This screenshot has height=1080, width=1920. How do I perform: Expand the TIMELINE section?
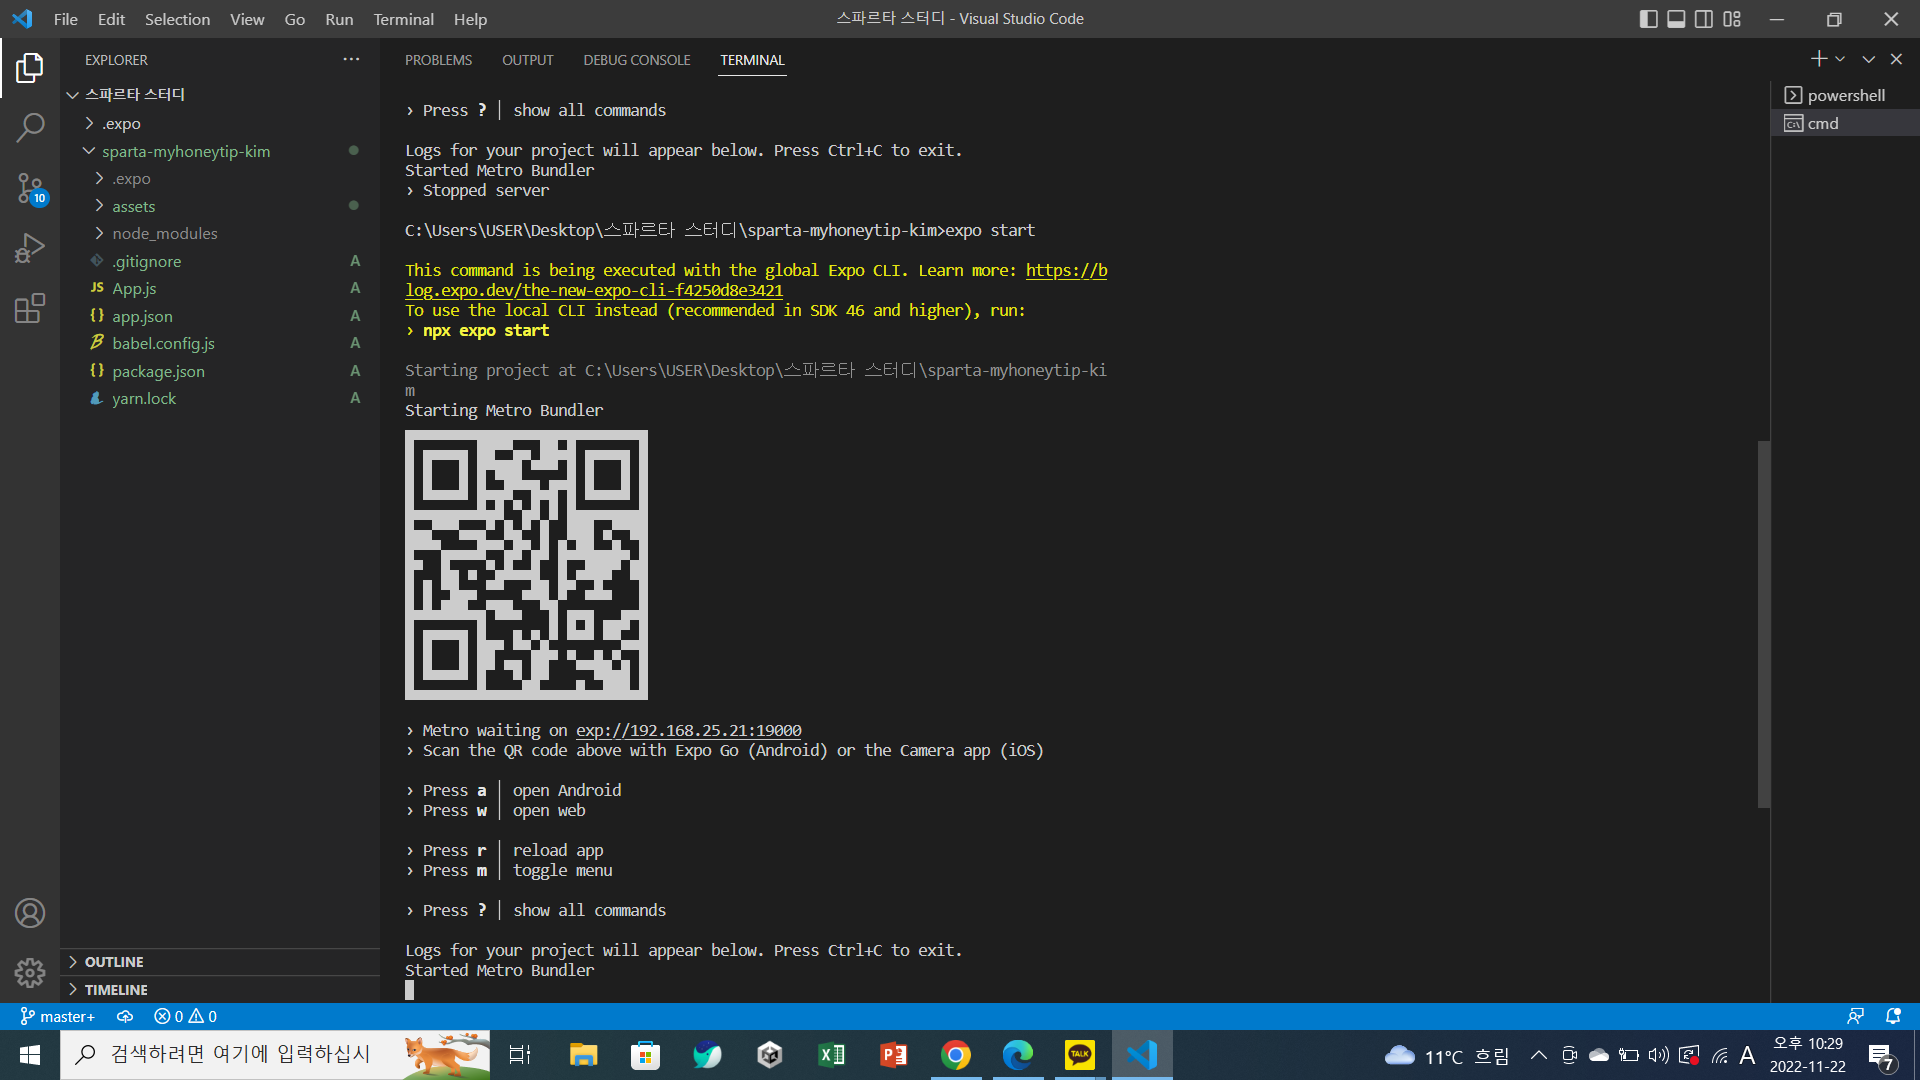pyautogui.click(x=220, y=990)
